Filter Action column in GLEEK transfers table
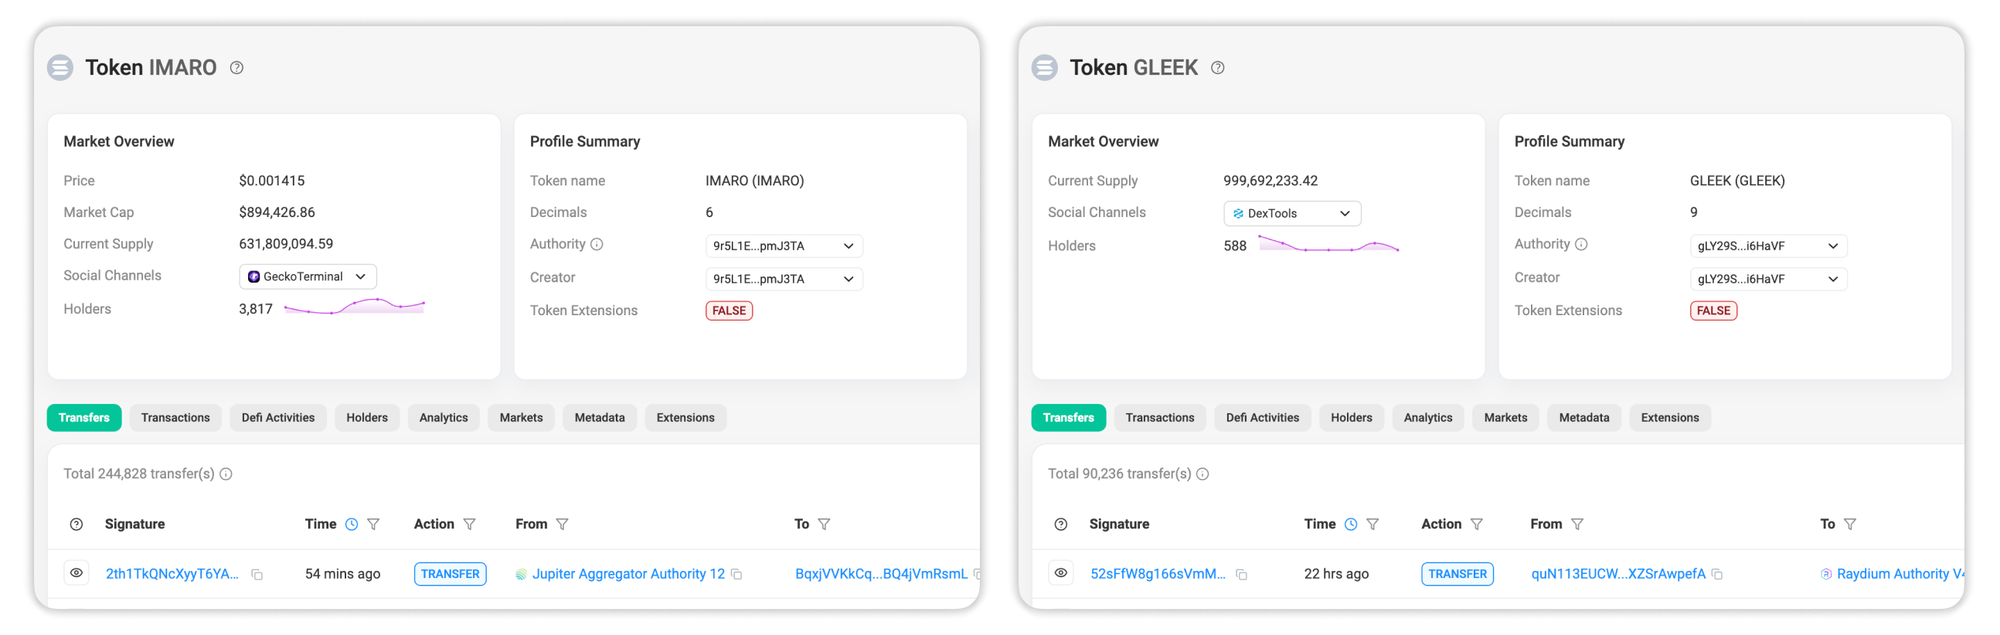The height and width of the screenshot is (635, 2000). coord(1477,524)
